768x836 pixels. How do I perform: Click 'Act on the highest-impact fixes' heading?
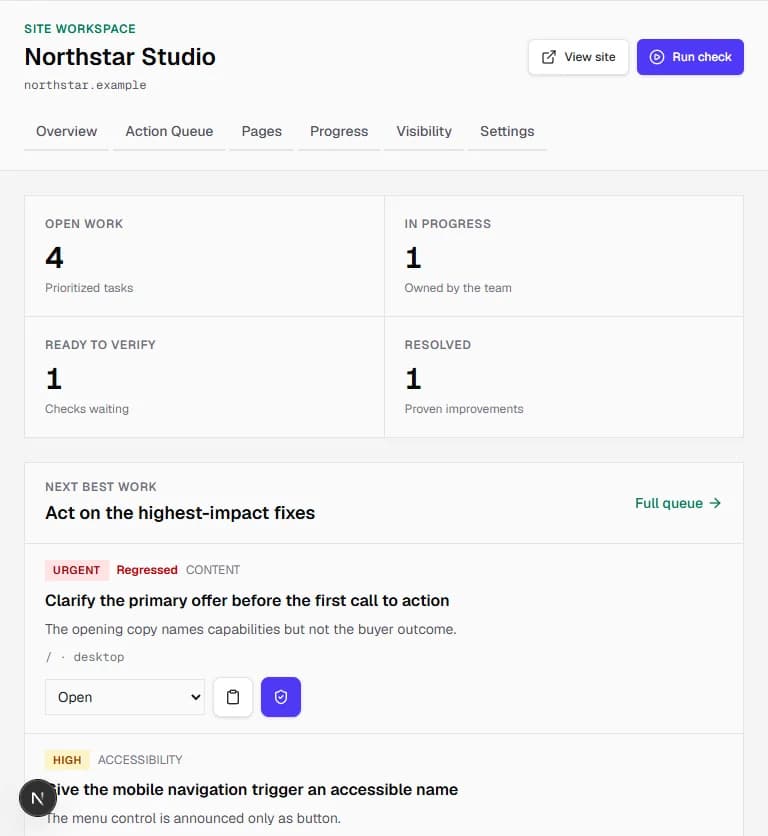(x=180, y=513)
